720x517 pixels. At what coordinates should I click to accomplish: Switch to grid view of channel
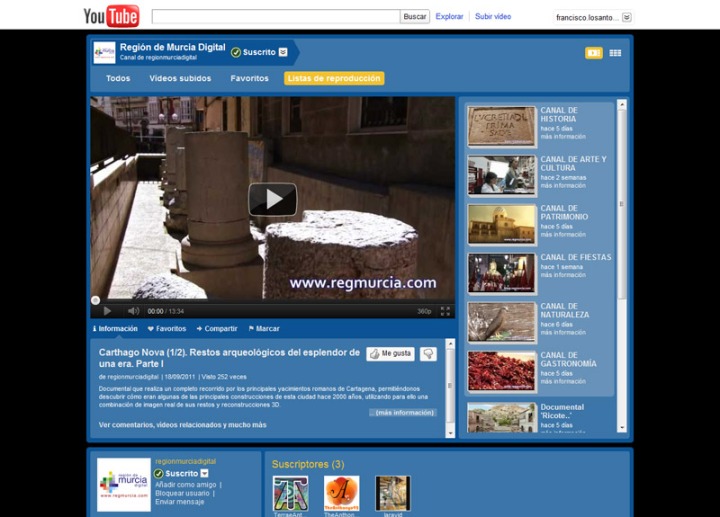coord(615,53)
